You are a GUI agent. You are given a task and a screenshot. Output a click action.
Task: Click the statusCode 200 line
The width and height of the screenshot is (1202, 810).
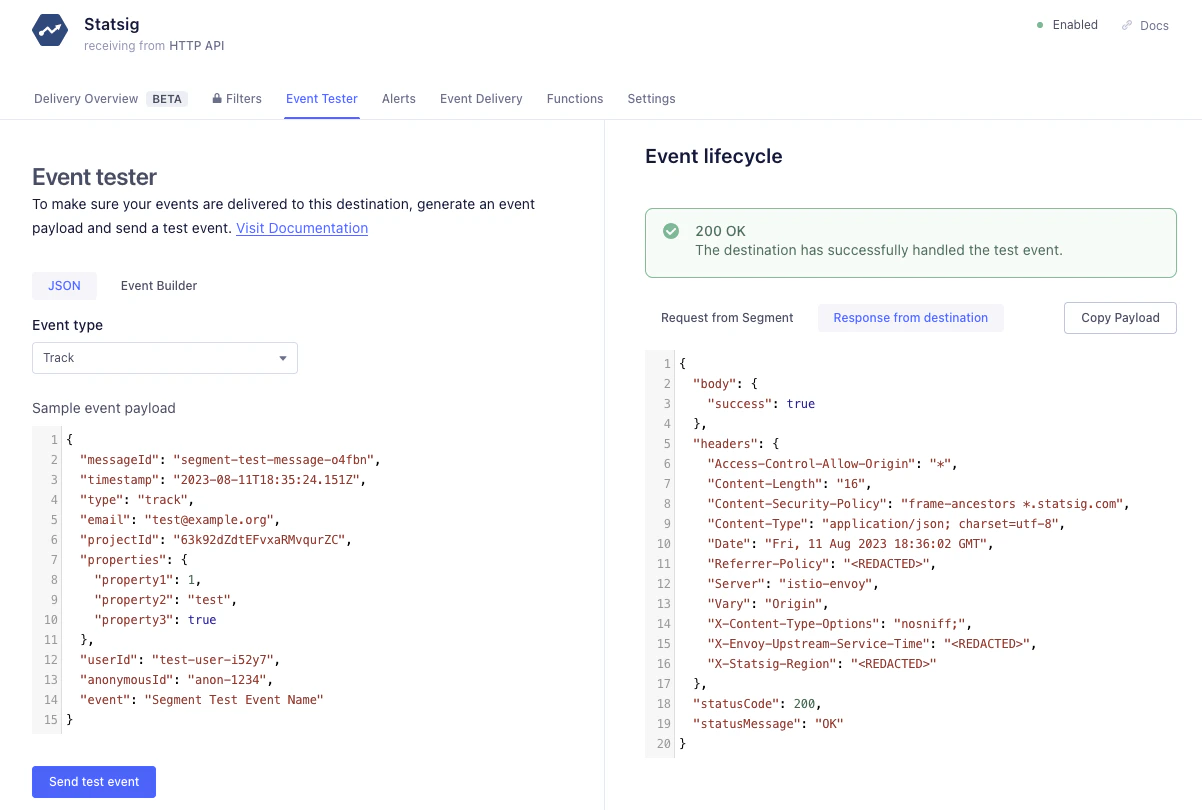pyautogui.click(x=757, y=704)
